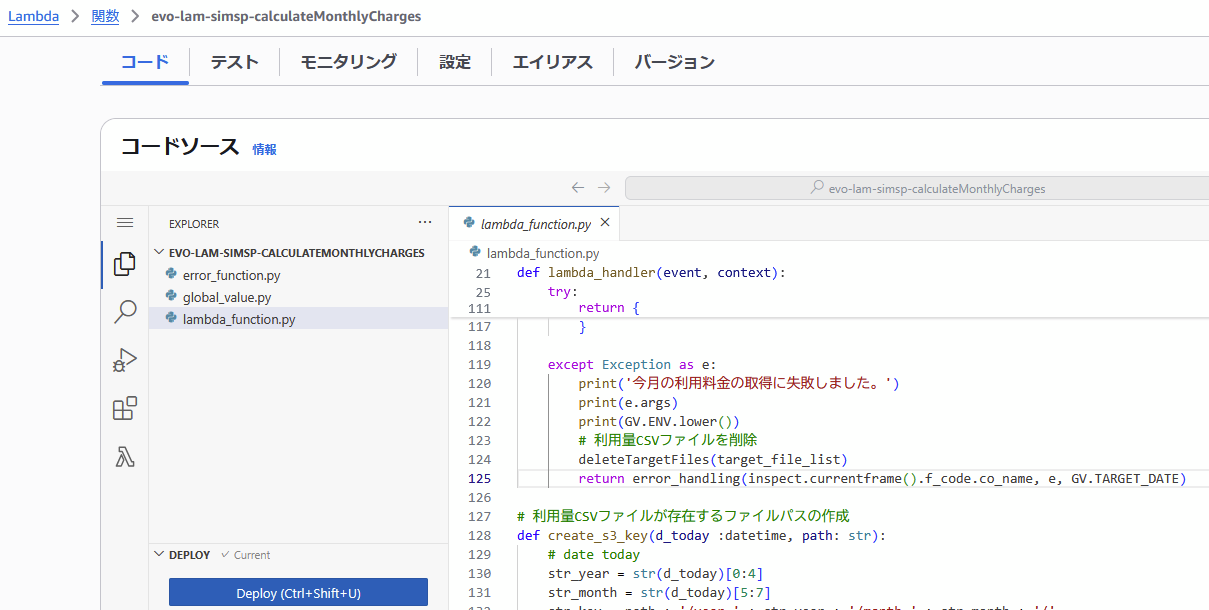Open the Search magnifier in activity bar

coord(125,312)
